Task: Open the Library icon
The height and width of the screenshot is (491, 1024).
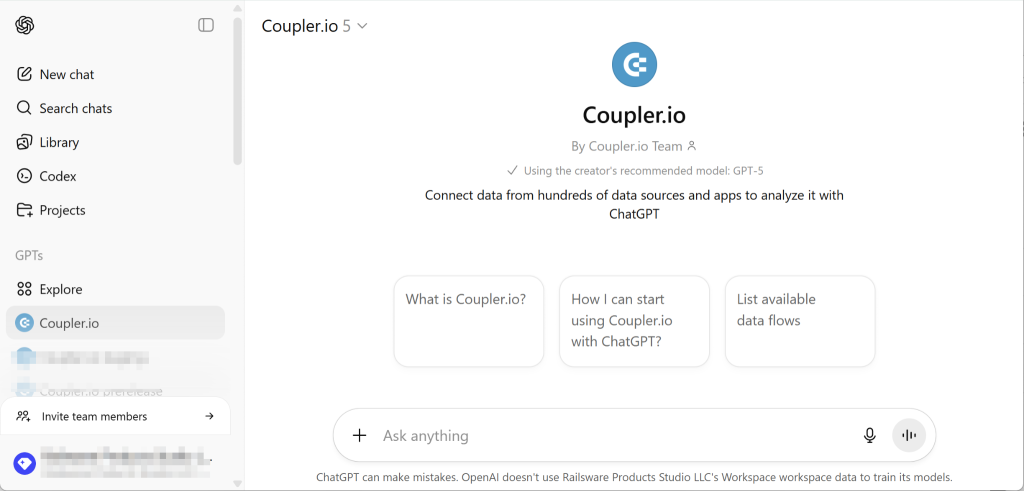Action: click(x=25, y=142)
